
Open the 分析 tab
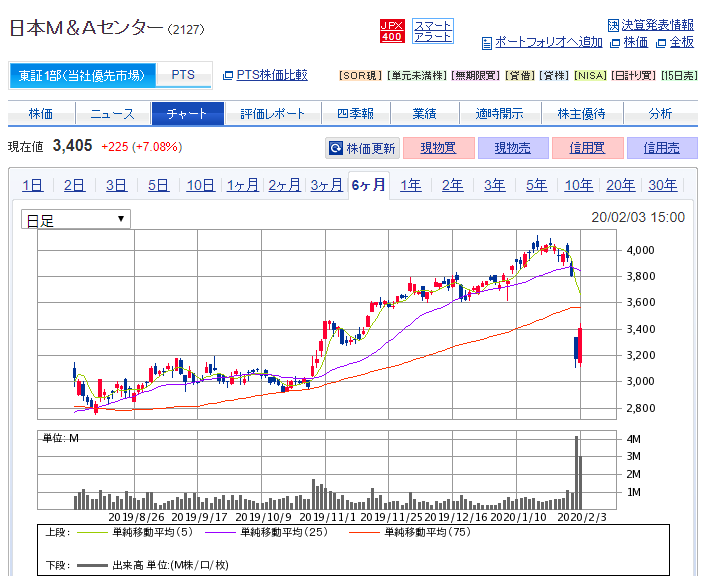660,114
